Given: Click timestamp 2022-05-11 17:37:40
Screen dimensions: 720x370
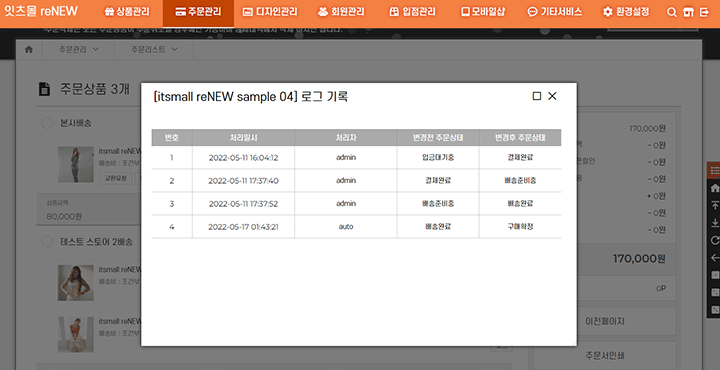Looking at the screenshot, I should pyautogui.click(x=243, y=181).
